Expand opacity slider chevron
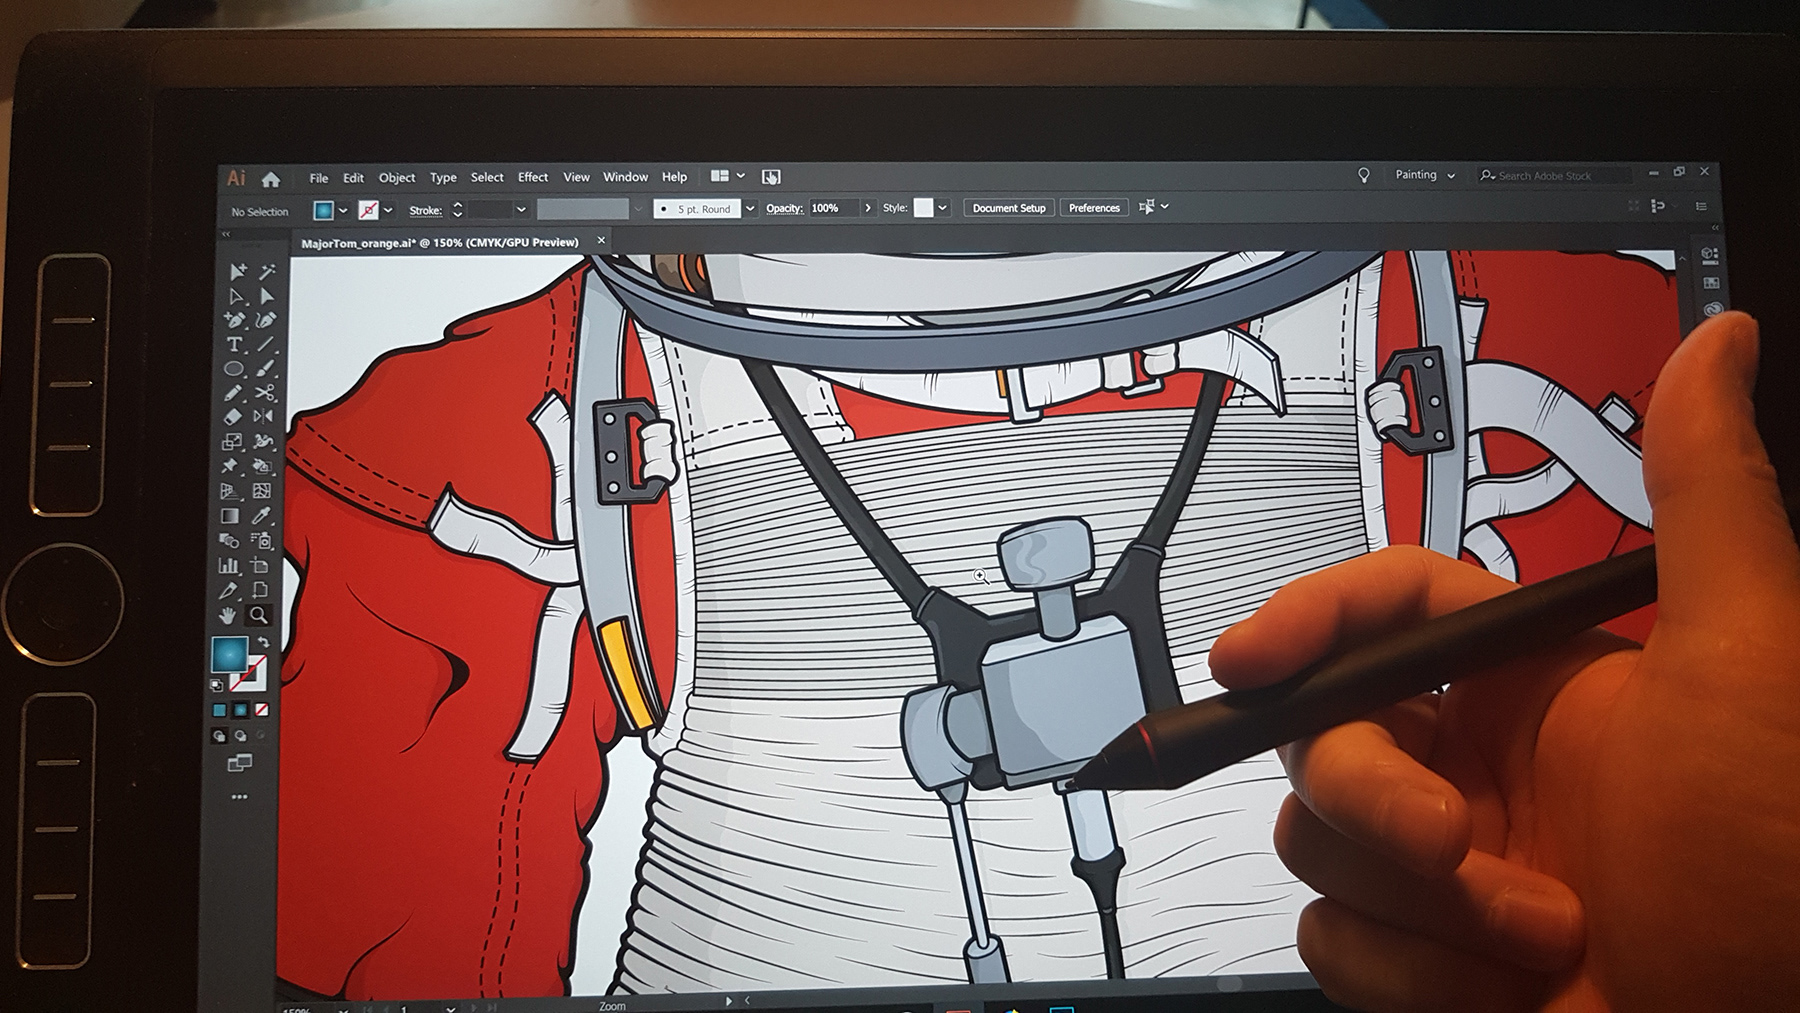 pos(868,208)
